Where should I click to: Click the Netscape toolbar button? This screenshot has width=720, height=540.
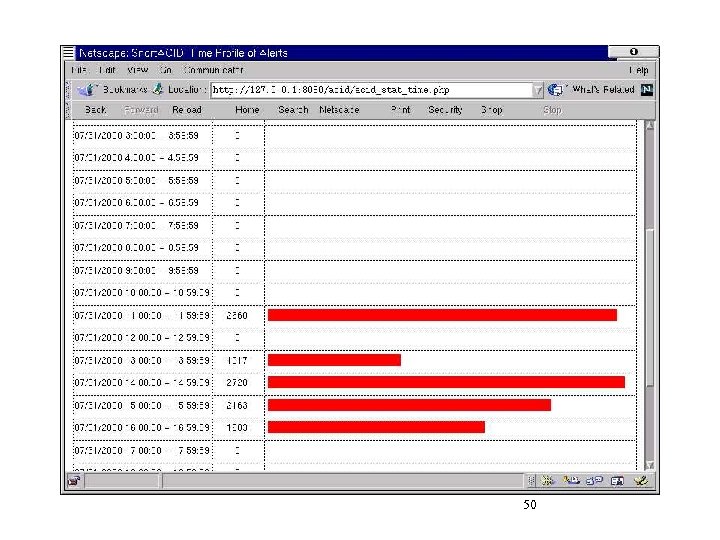tap(339, 110)
